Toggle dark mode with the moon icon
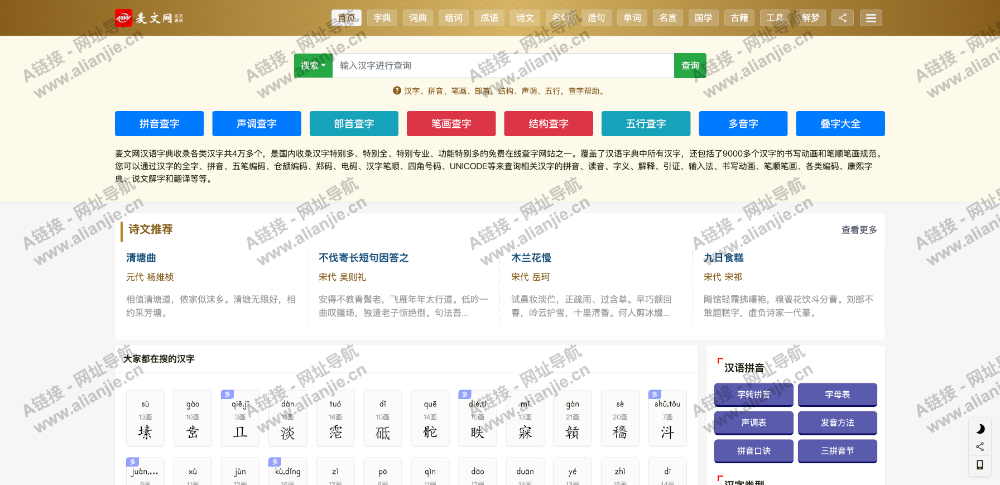The height and width of the screenshot is (485, 1000). 980,429
